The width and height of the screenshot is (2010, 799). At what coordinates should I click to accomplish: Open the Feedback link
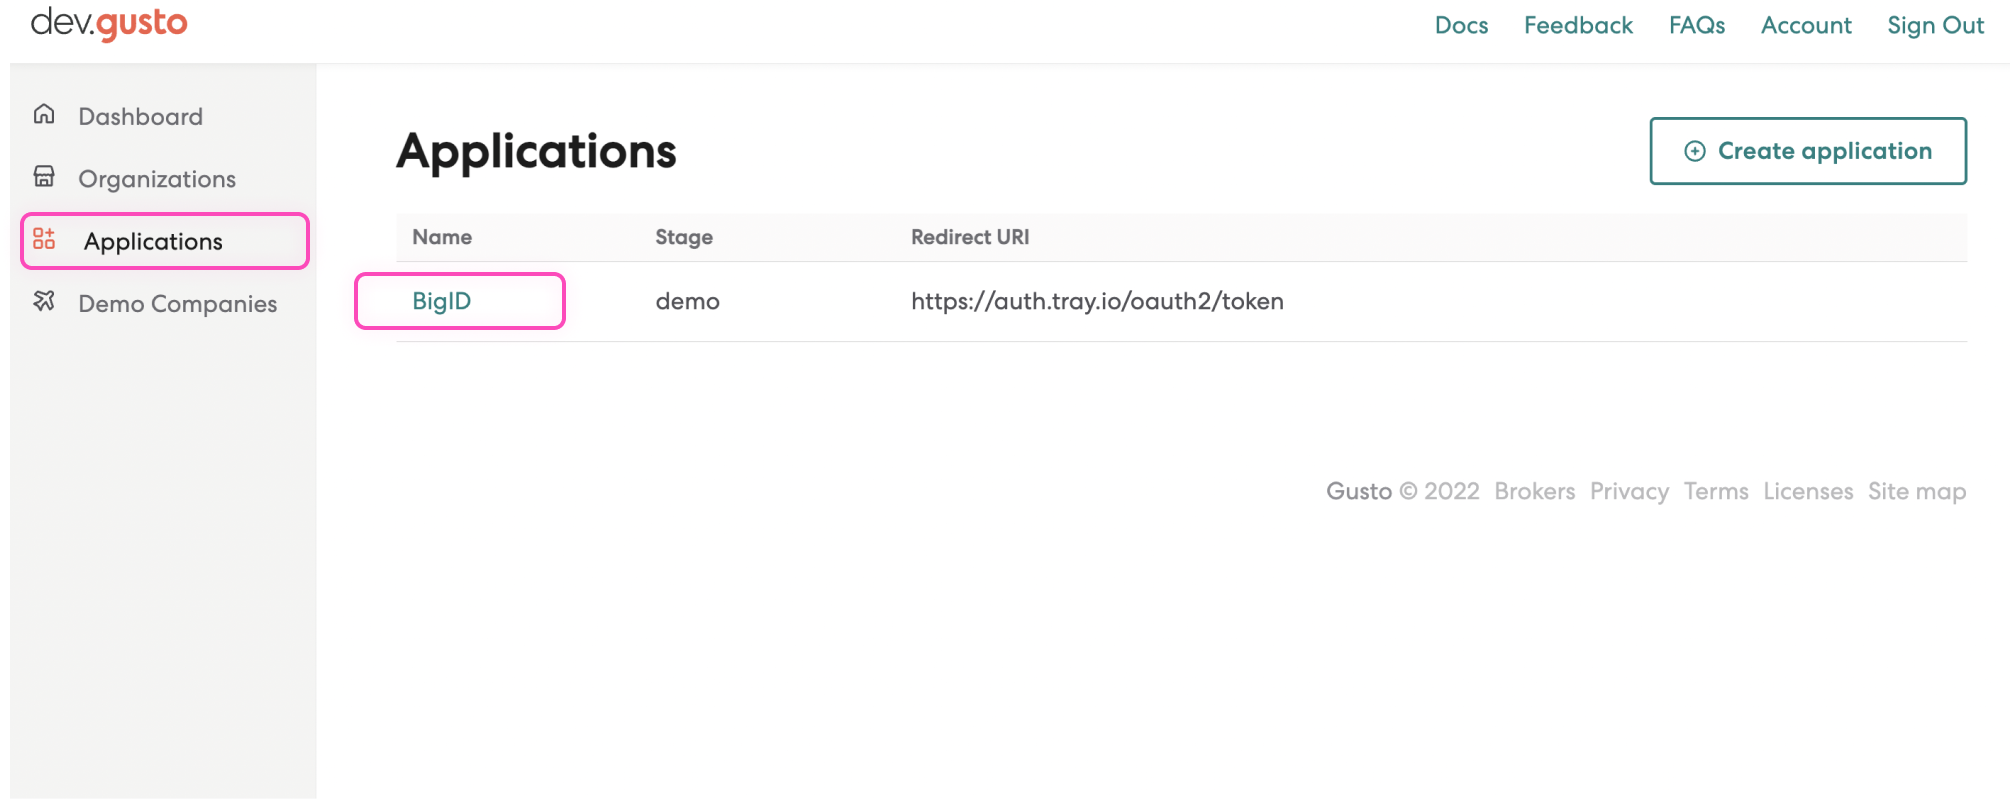pyautogui.click(x=1578, y=26)
